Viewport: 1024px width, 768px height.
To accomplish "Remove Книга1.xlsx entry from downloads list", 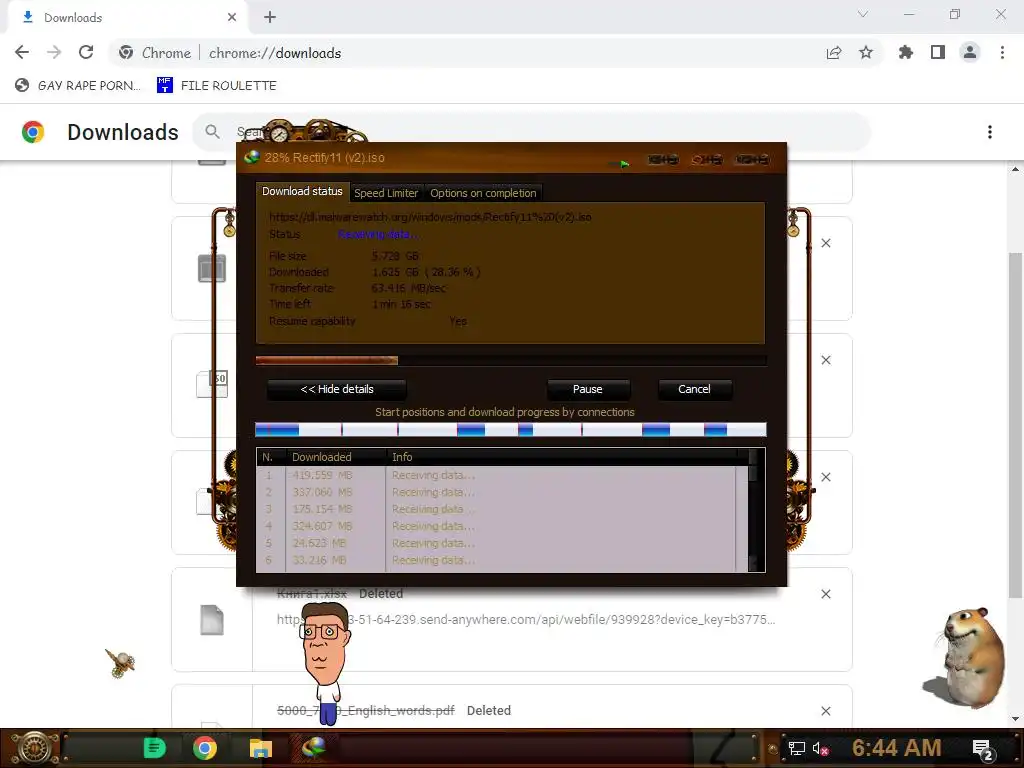I will pyautogui.click(x=826, y=594).
